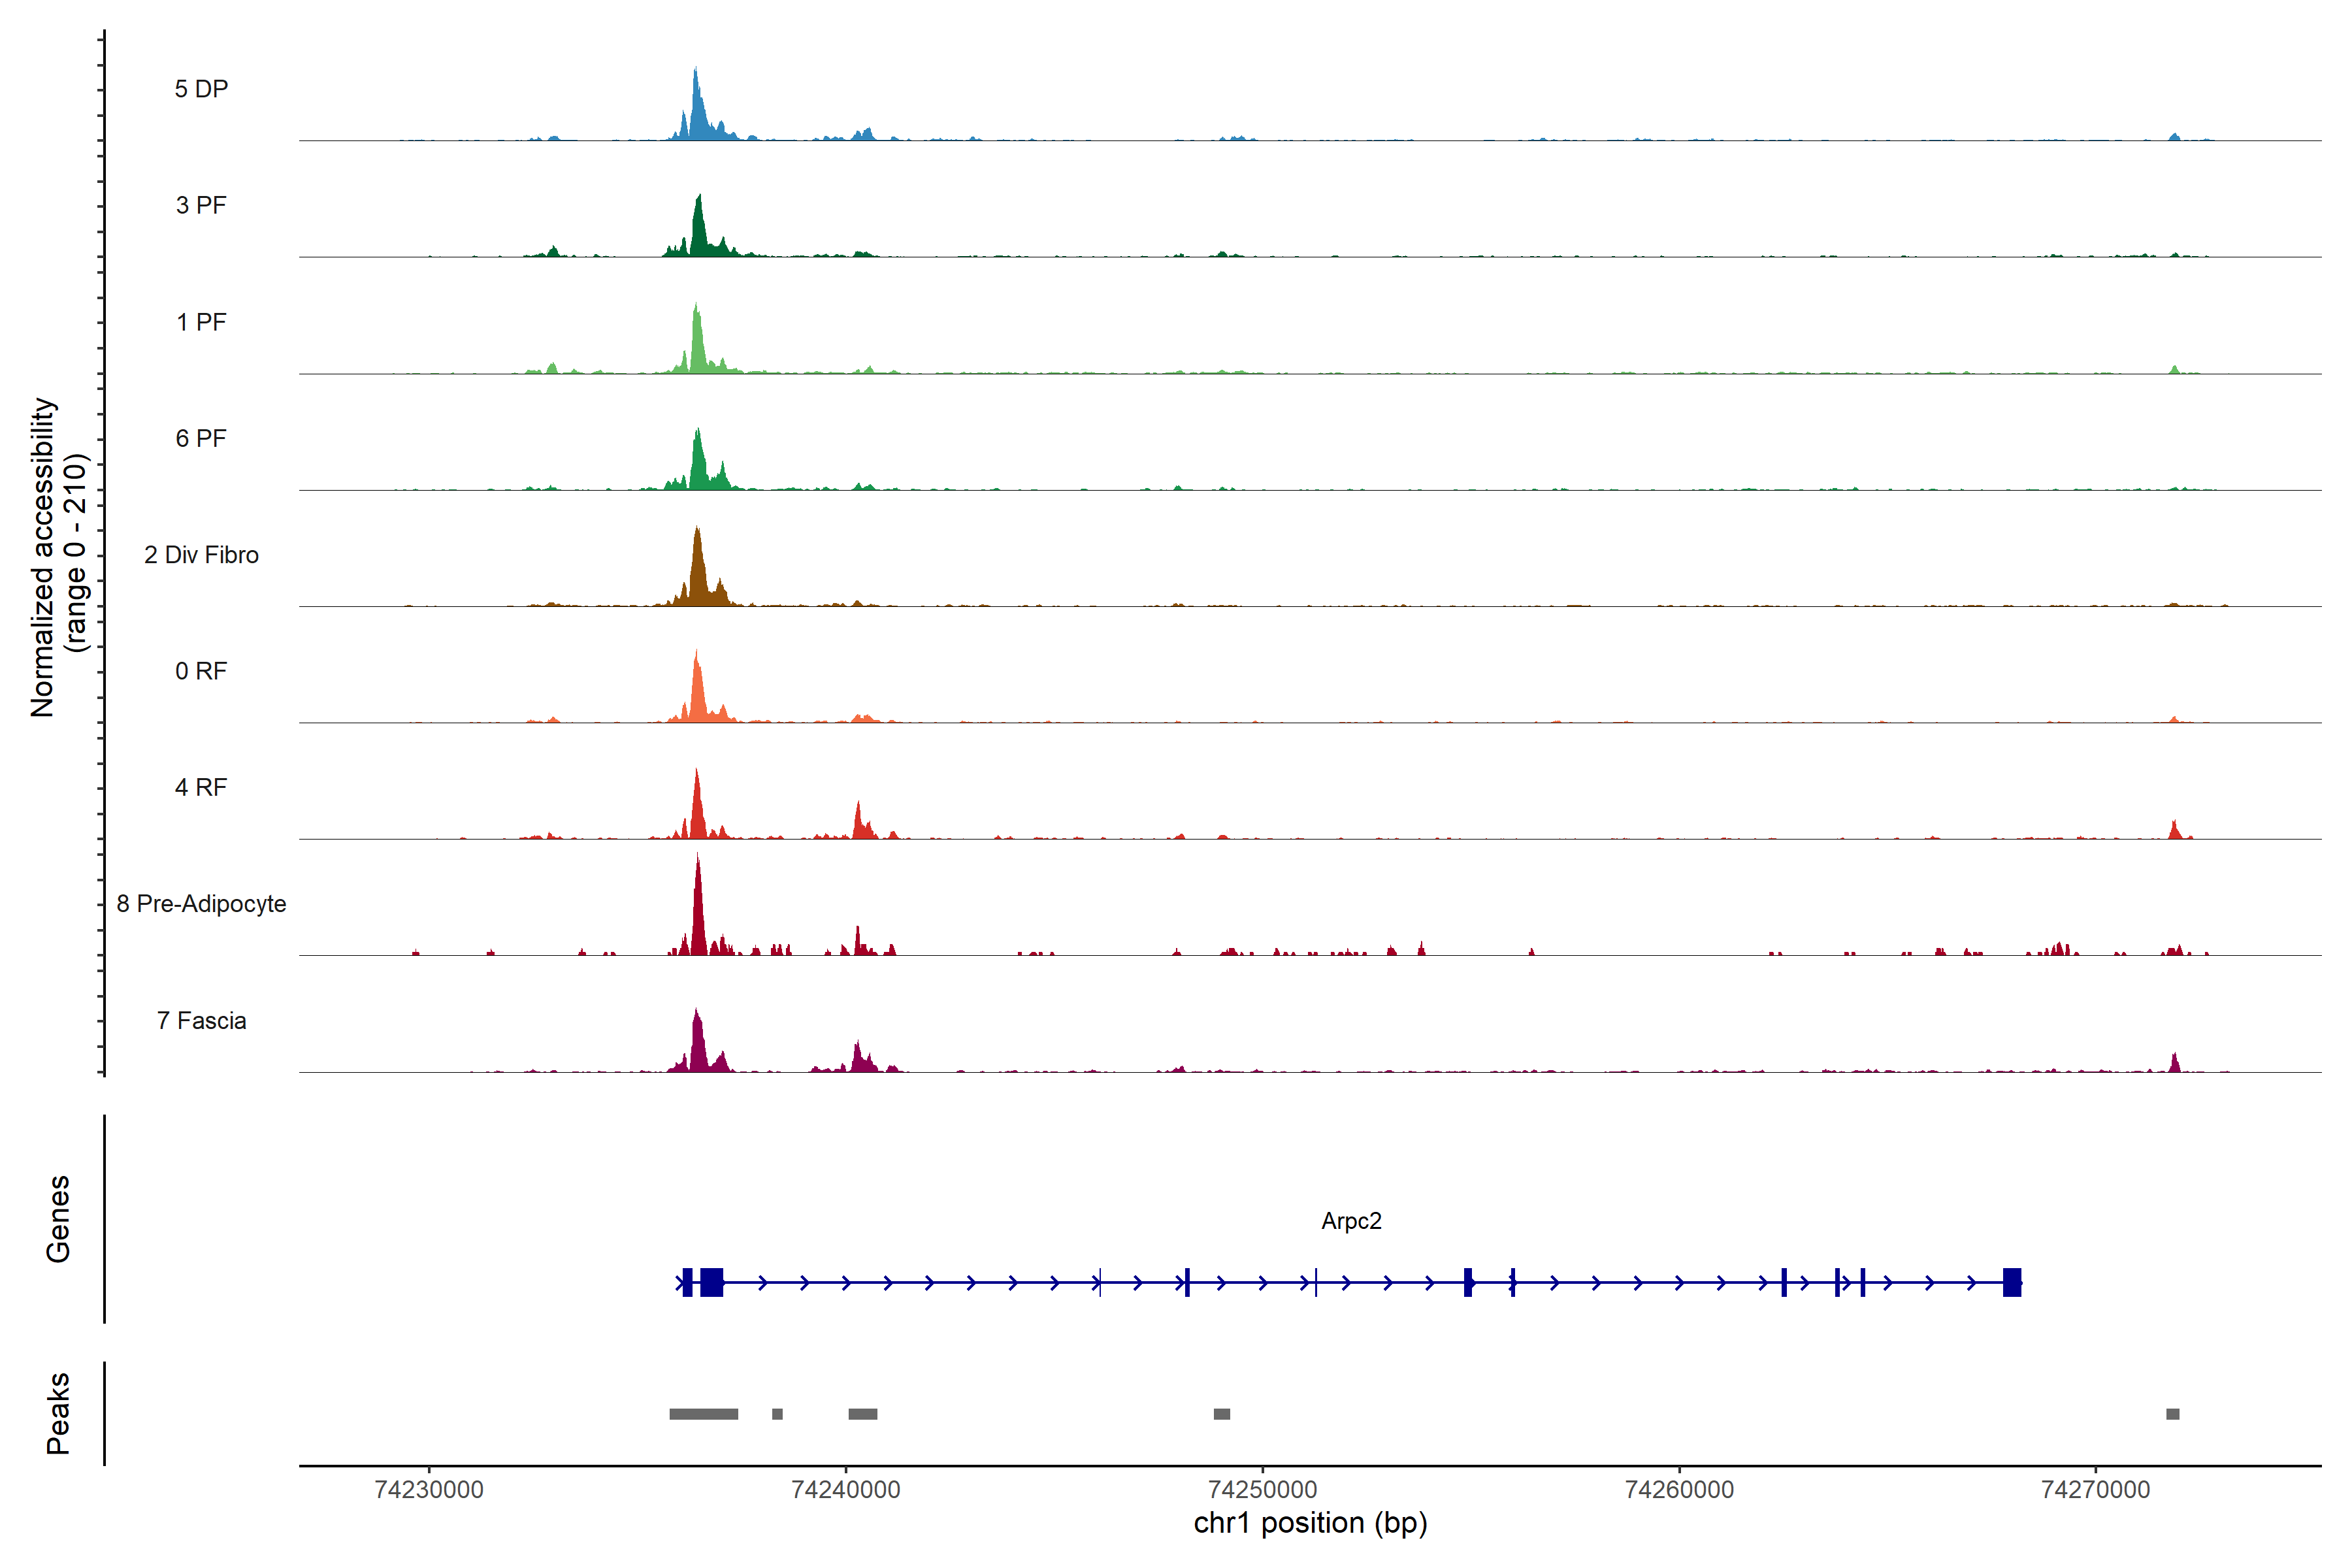
Task: Click the 7 Fascia track label
Action: coord(201,1020)
